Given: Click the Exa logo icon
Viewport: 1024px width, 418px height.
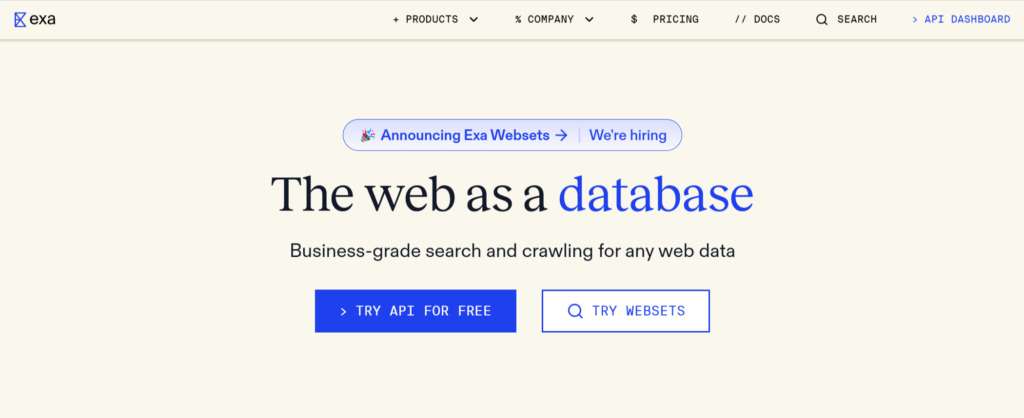Looking at the screenshot, I should [20, 19].
